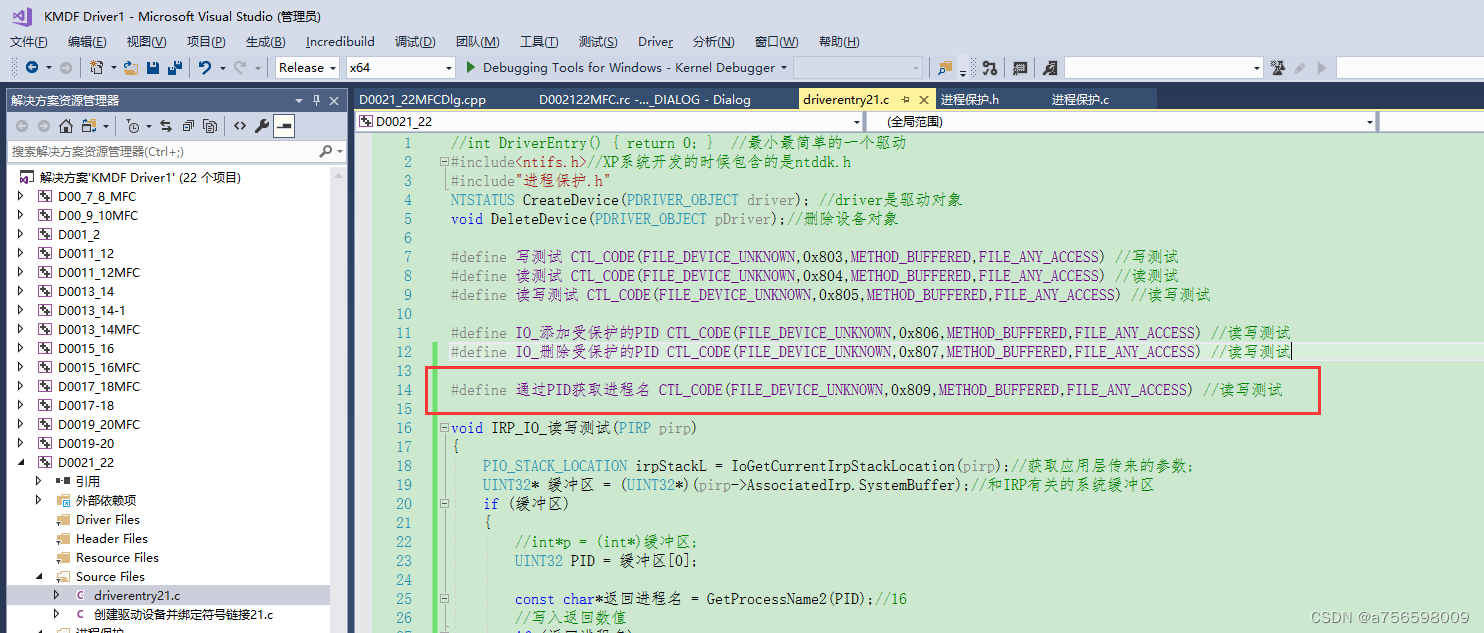Select the New Project toolbar icon
The width and height of the screenshot is (1484, 633).
(97, 68)
